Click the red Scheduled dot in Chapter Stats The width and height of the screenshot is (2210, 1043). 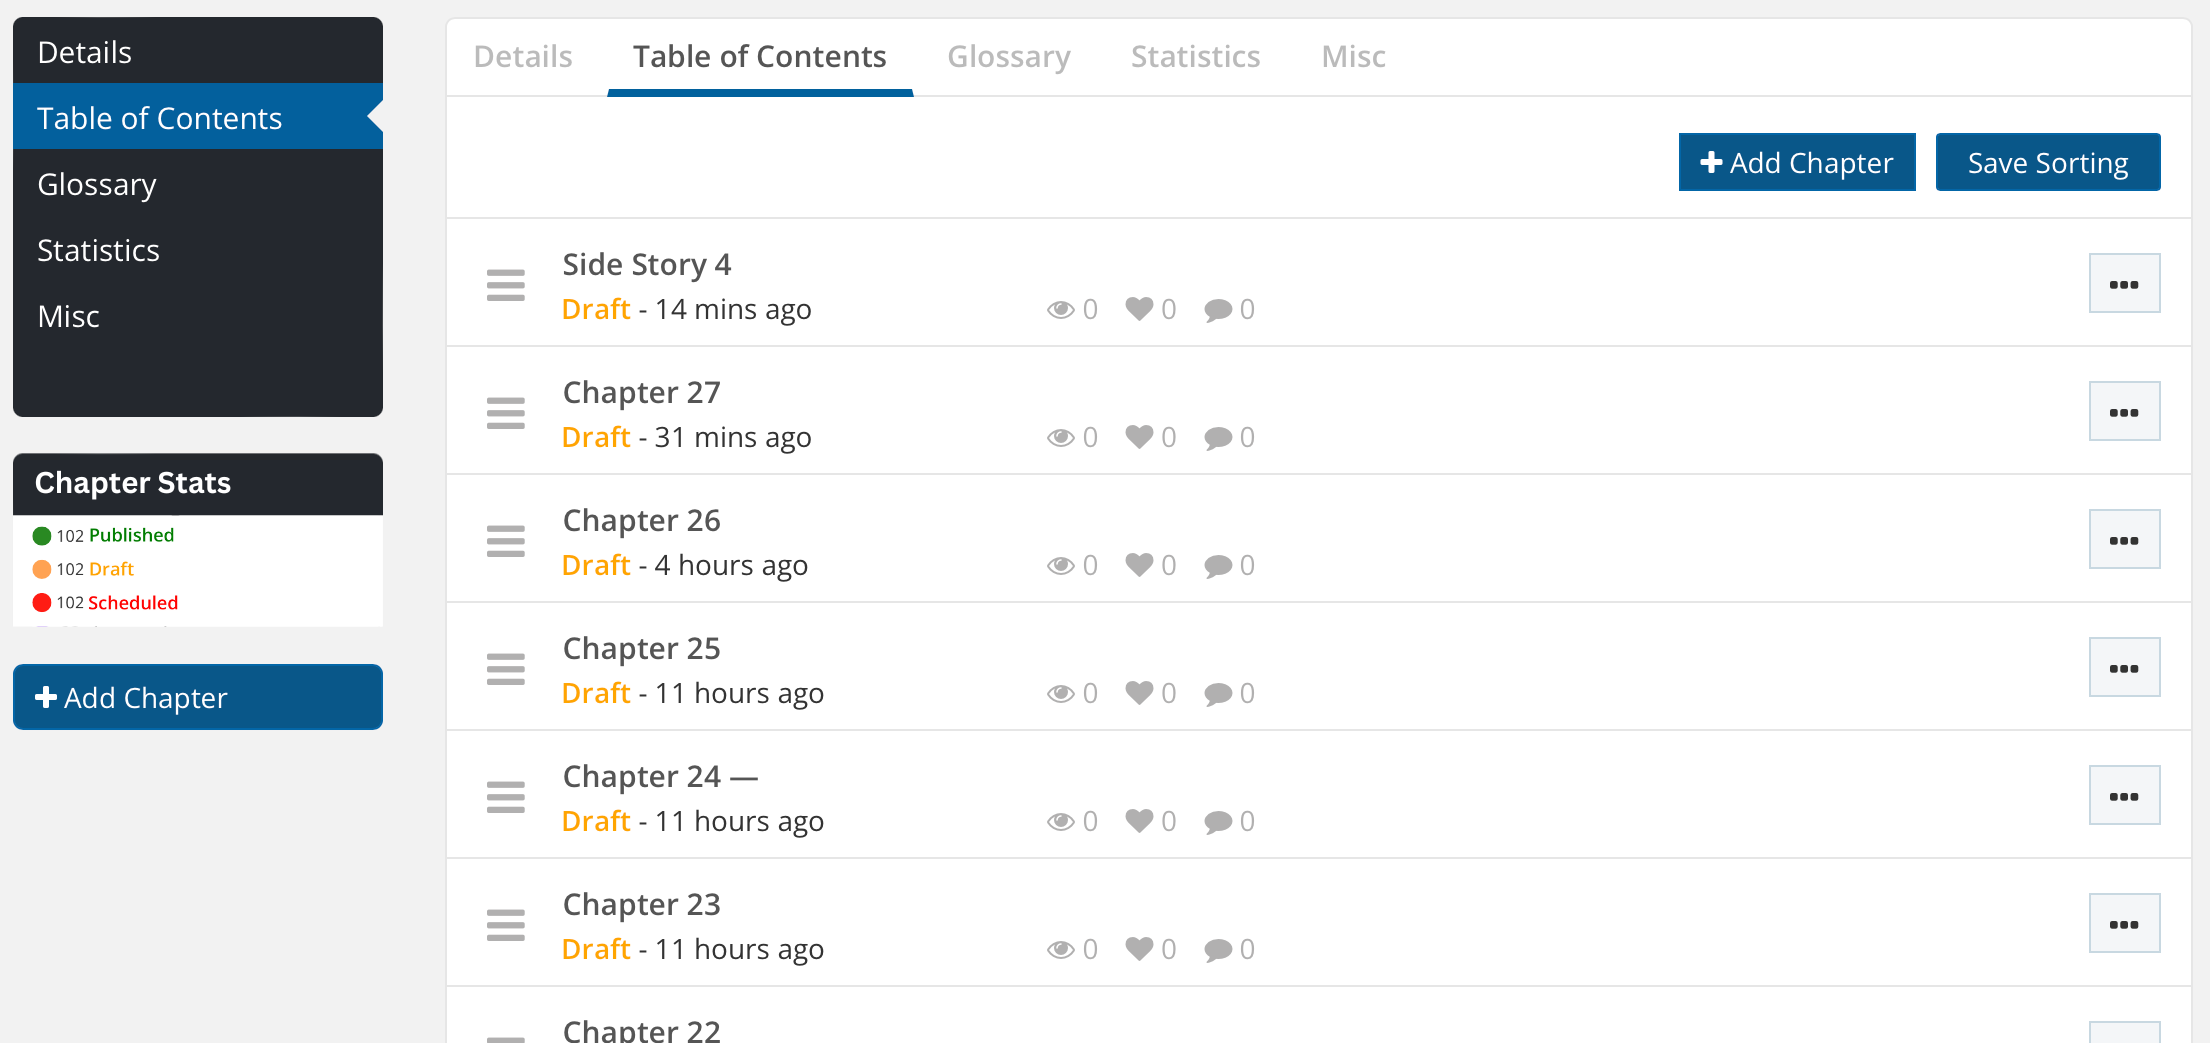coord(41,602)
